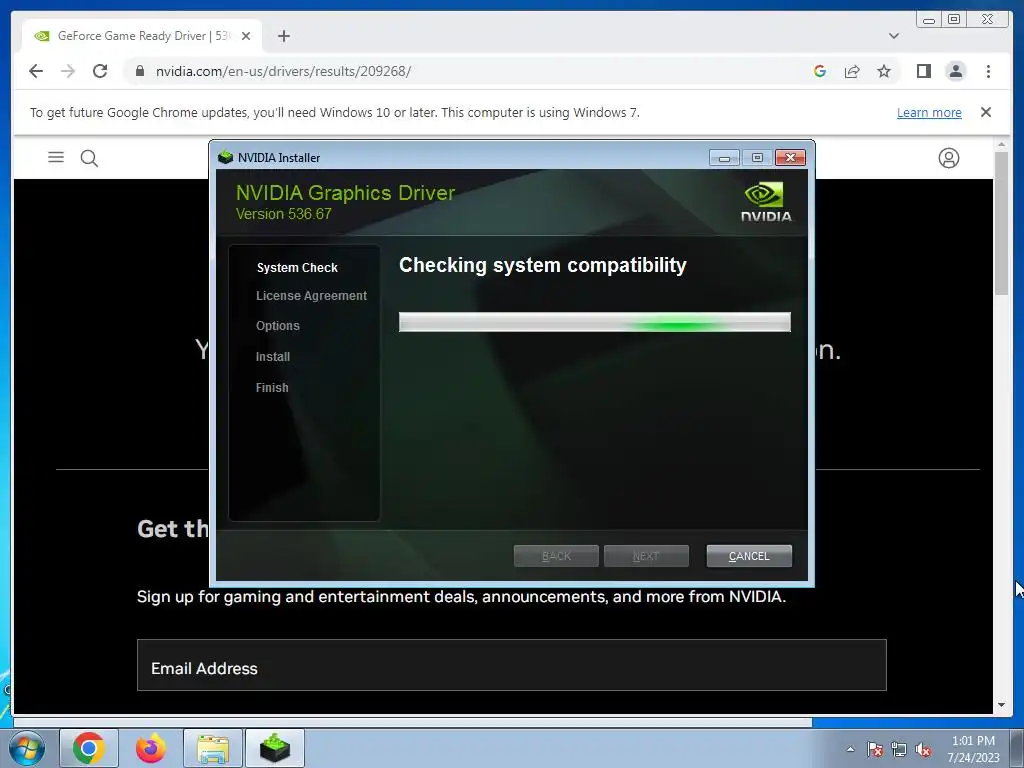Bookmark this page with the star
1024x768 pixels.
(884, 71)
